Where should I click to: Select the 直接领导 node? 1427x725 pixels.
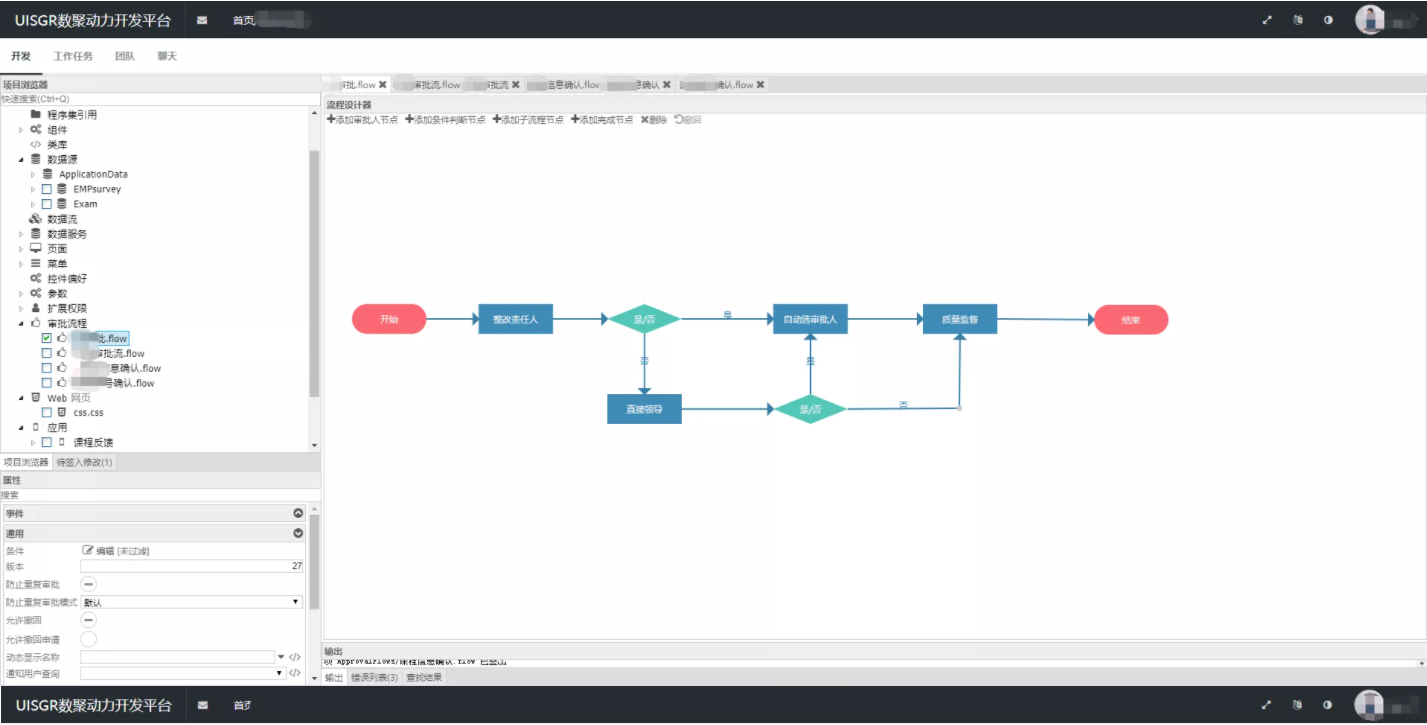coord(644,408)
